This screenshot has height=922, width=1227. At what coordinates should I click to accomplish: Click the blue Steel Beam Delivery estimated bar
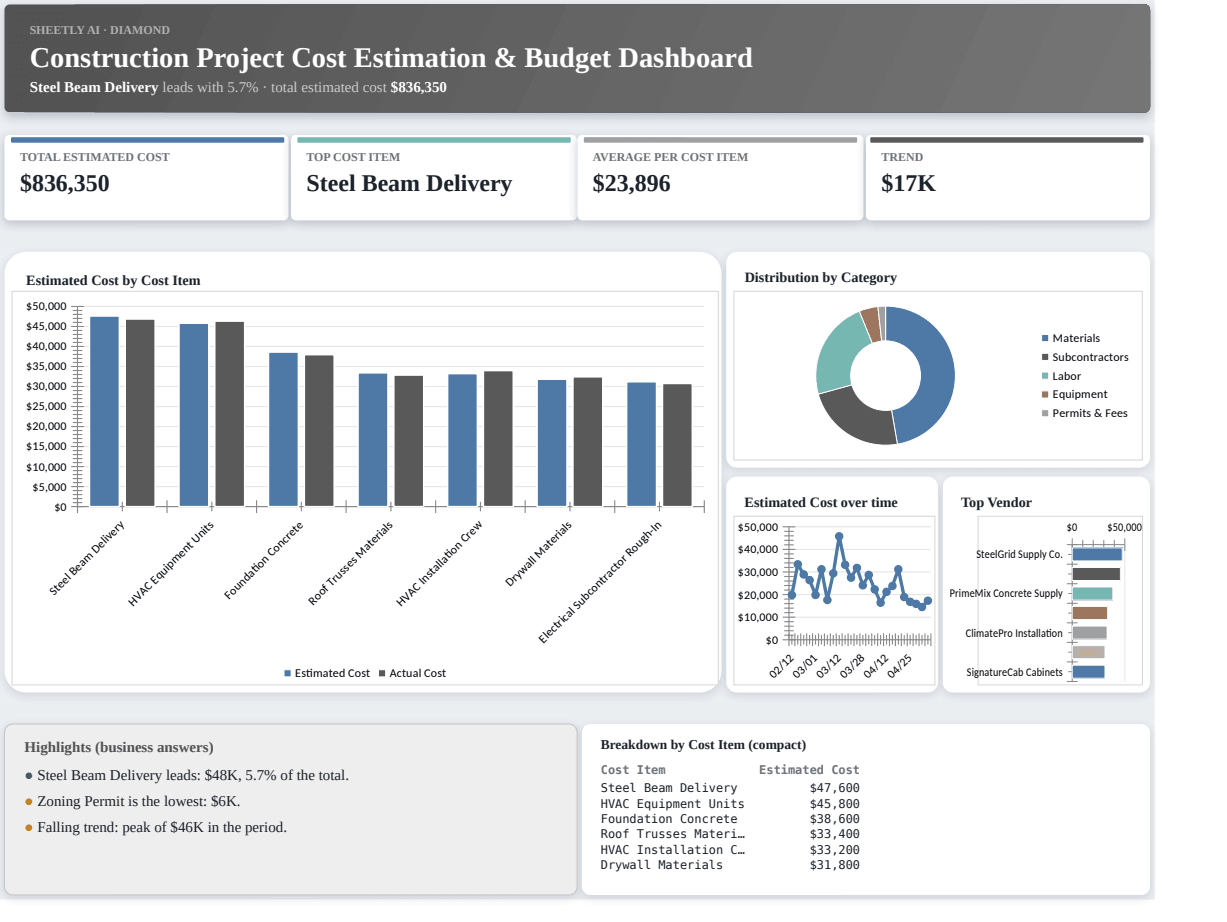pyautogui.click(x=104, y=411)
